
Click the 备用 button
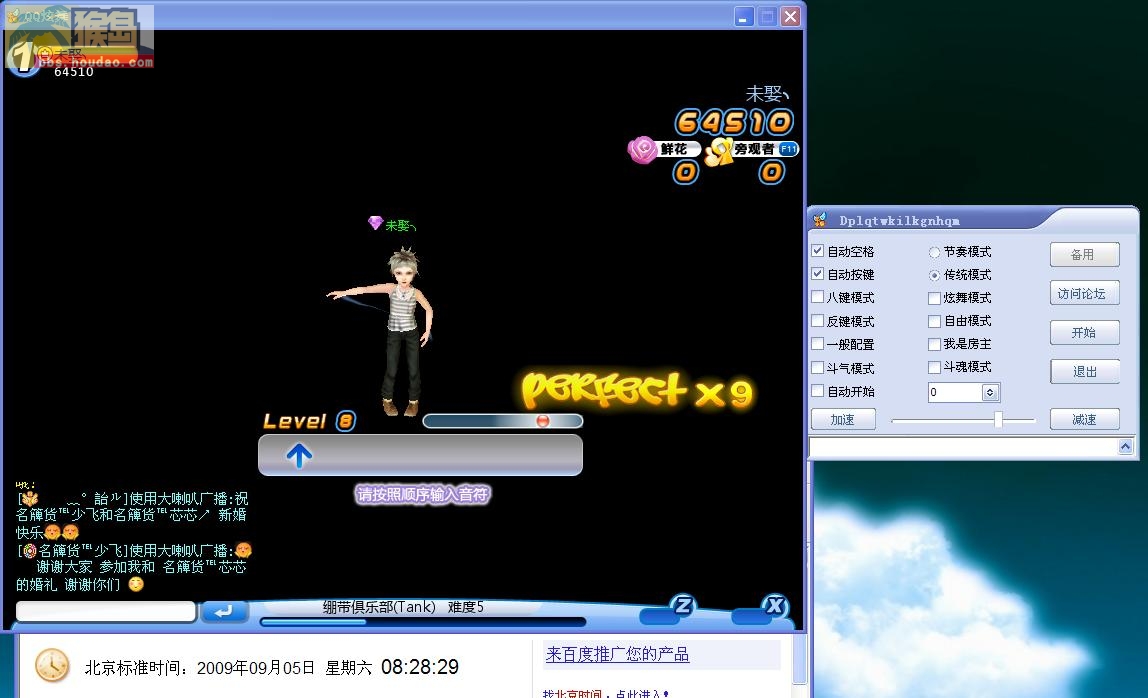tap(1084, 254)
